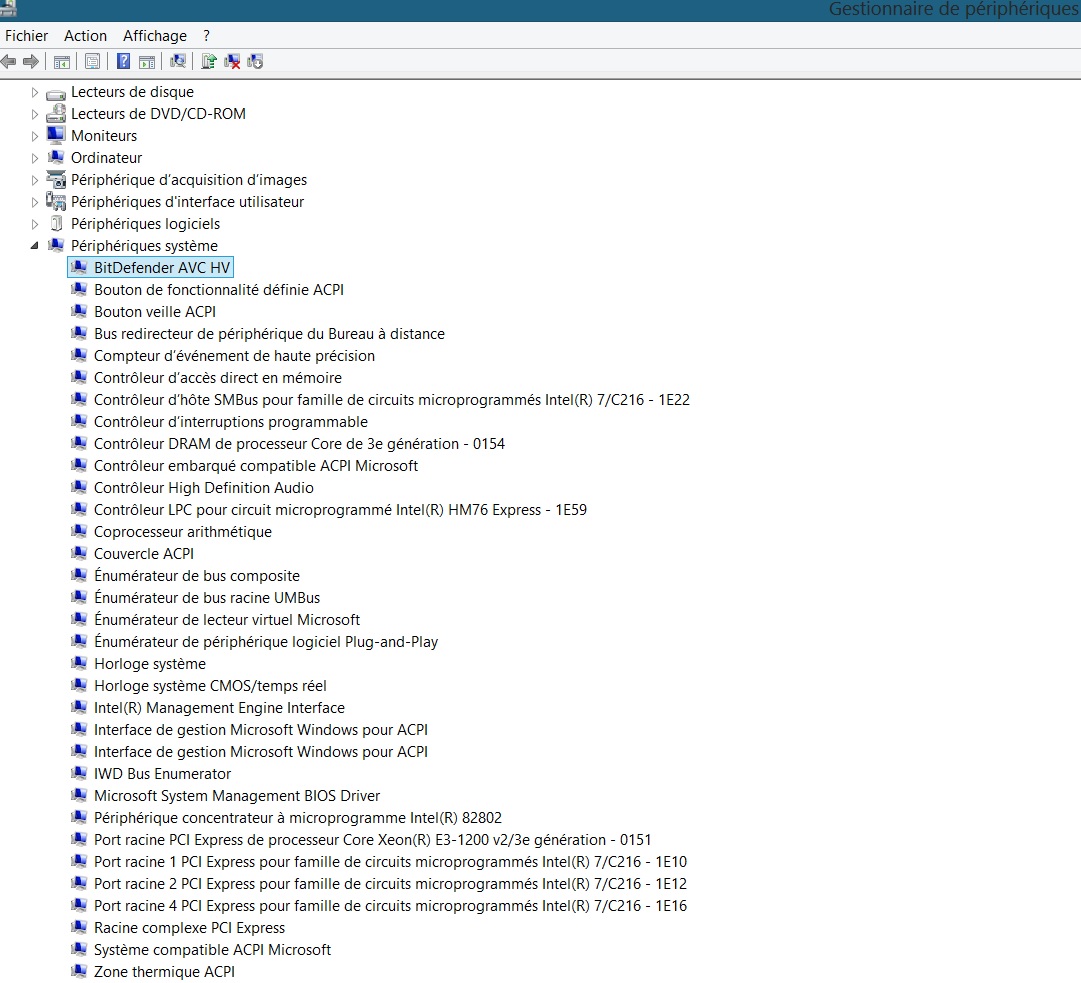Screen dimensions: 1081x983
Task: Toggle the console tree pane toolbar icon
Action: (x=62, y=62)
